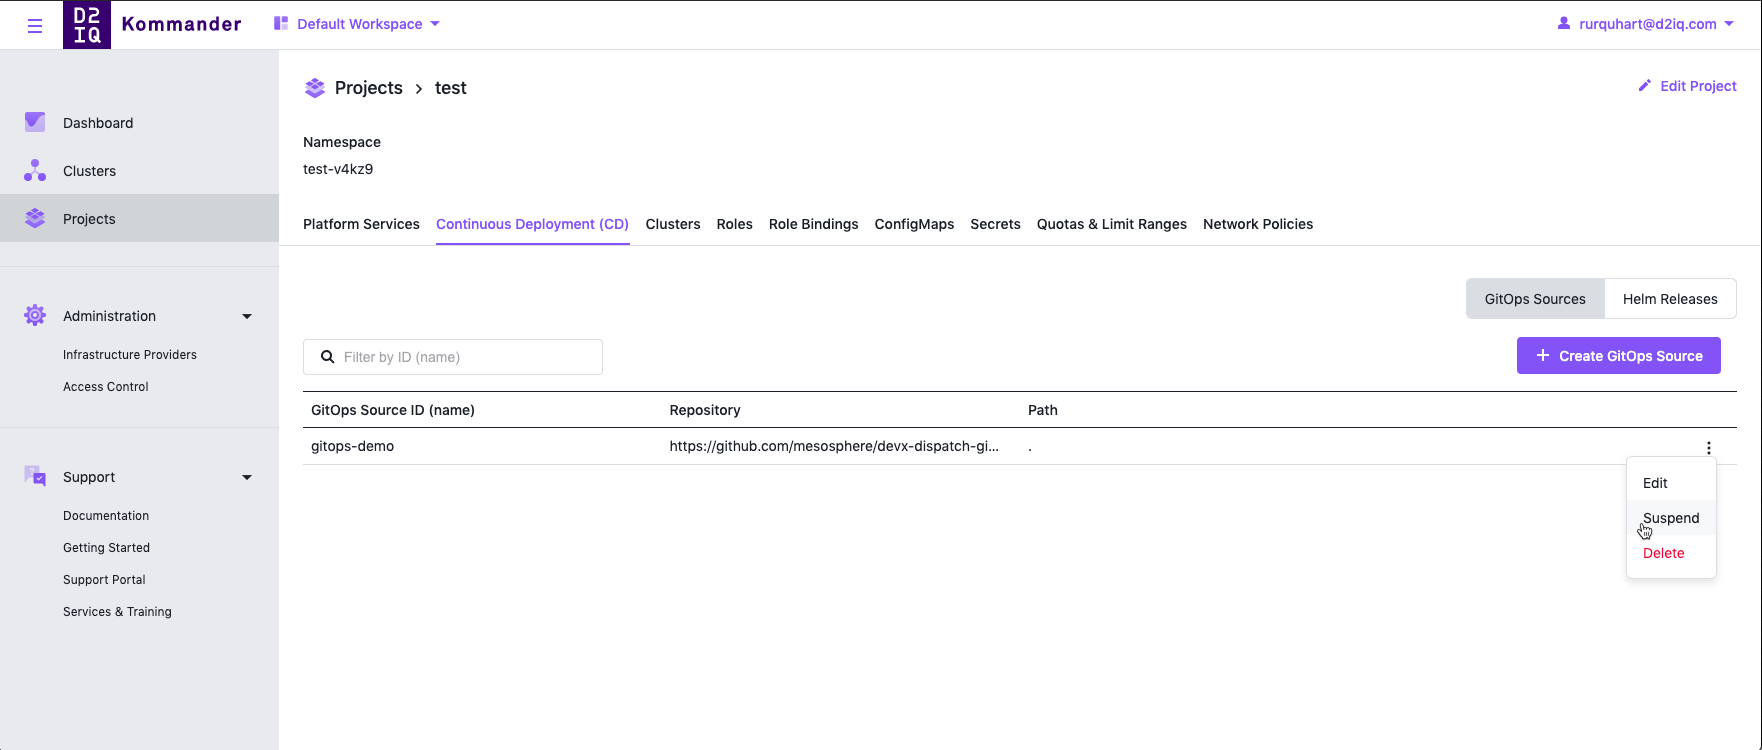
Task: Navigate to Projects breadcrumb
Action: coord(368,88)
